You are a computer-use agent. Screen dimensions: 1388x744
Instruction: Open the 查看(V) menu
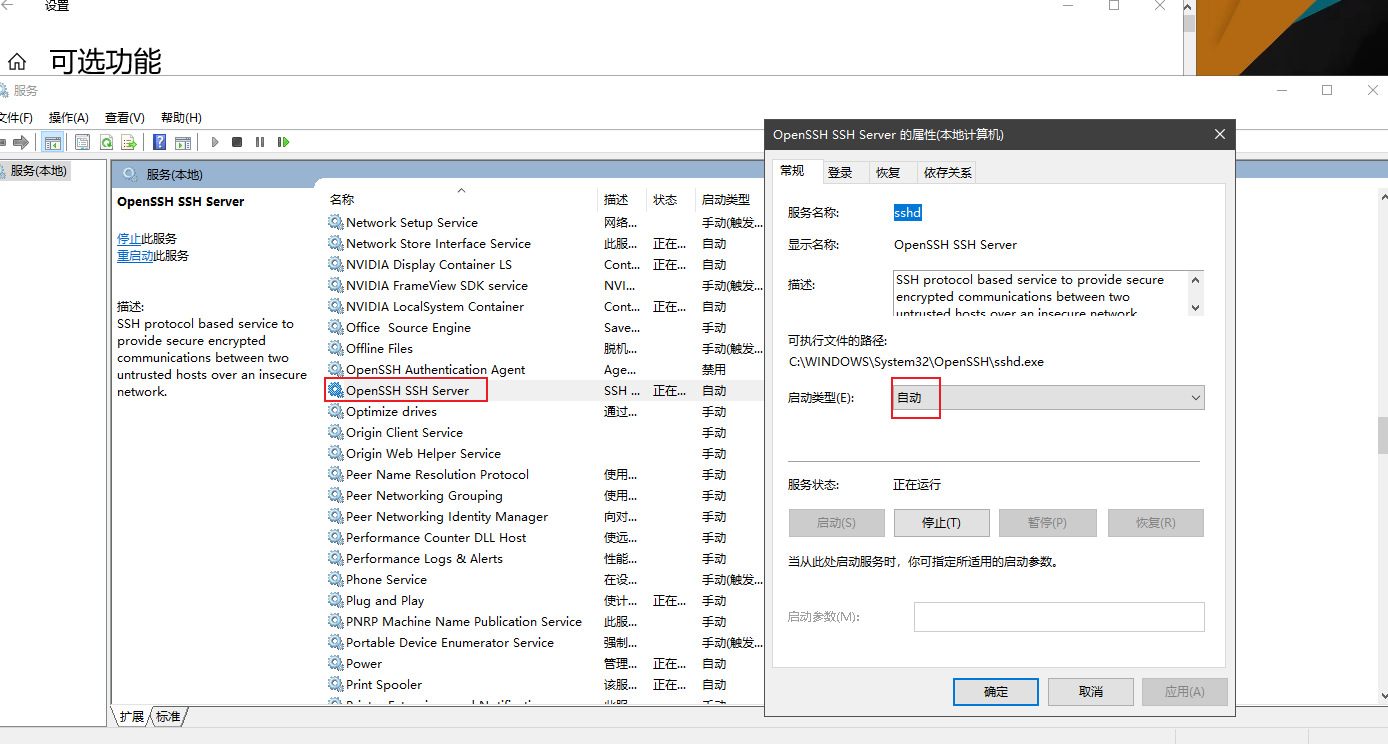click(x=124, y=117)
